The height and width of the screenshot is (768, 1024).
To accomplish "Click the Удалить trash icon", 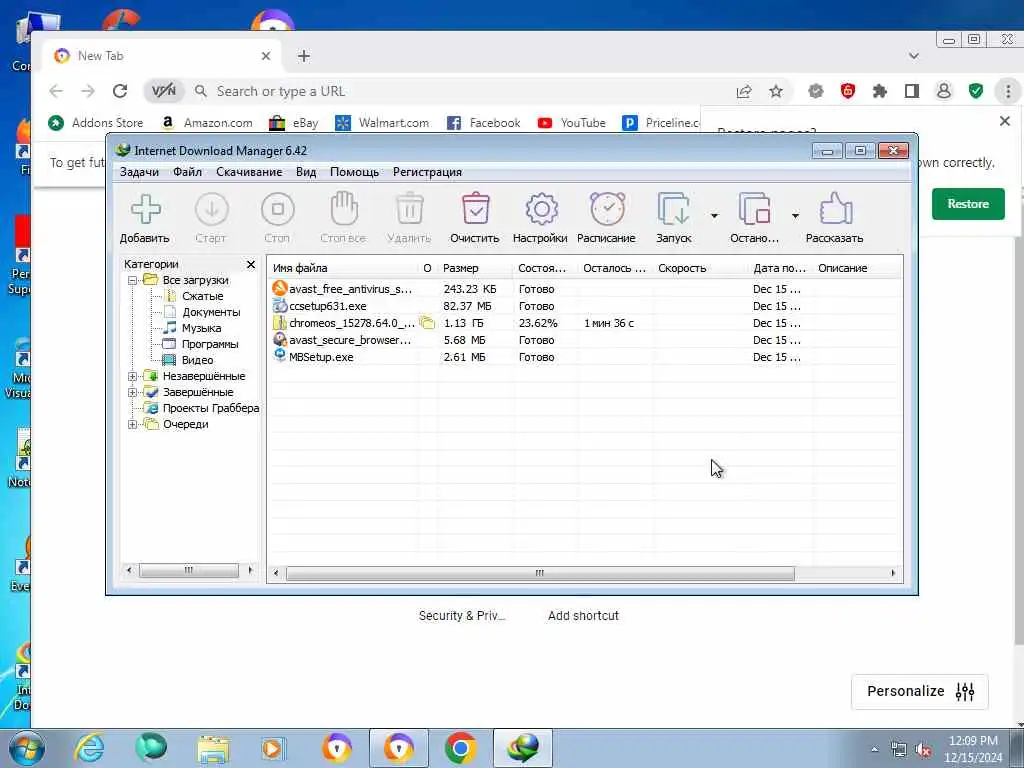I will pos(409,209).
